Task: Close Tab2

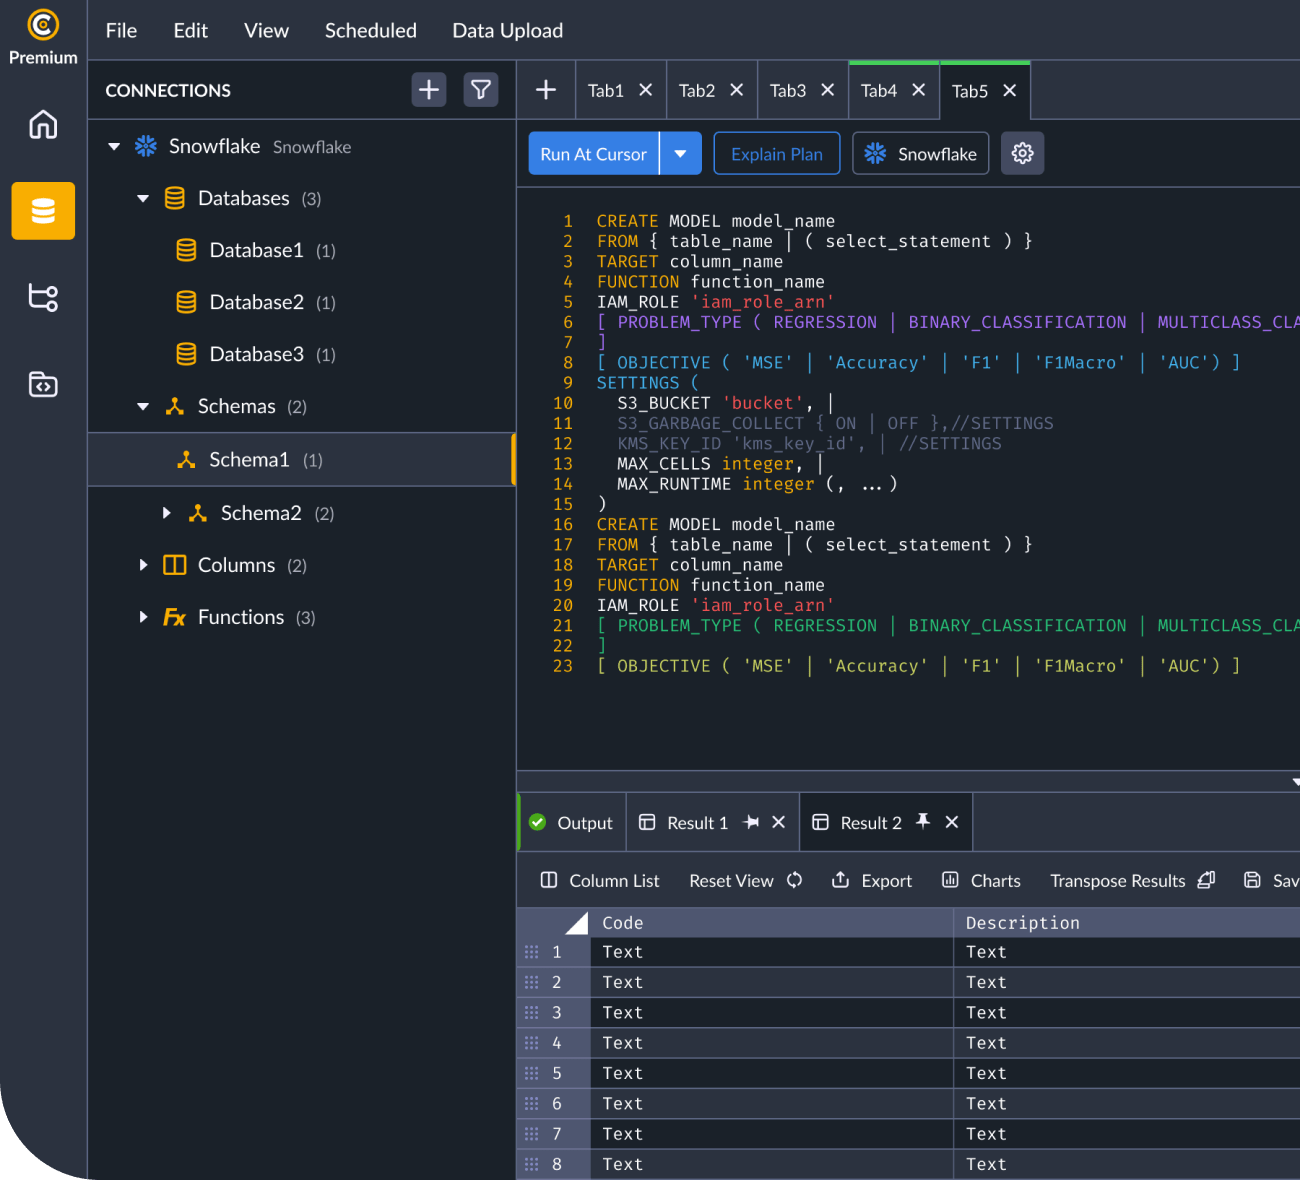Action: pyautogui.click(x=737, y=90)
